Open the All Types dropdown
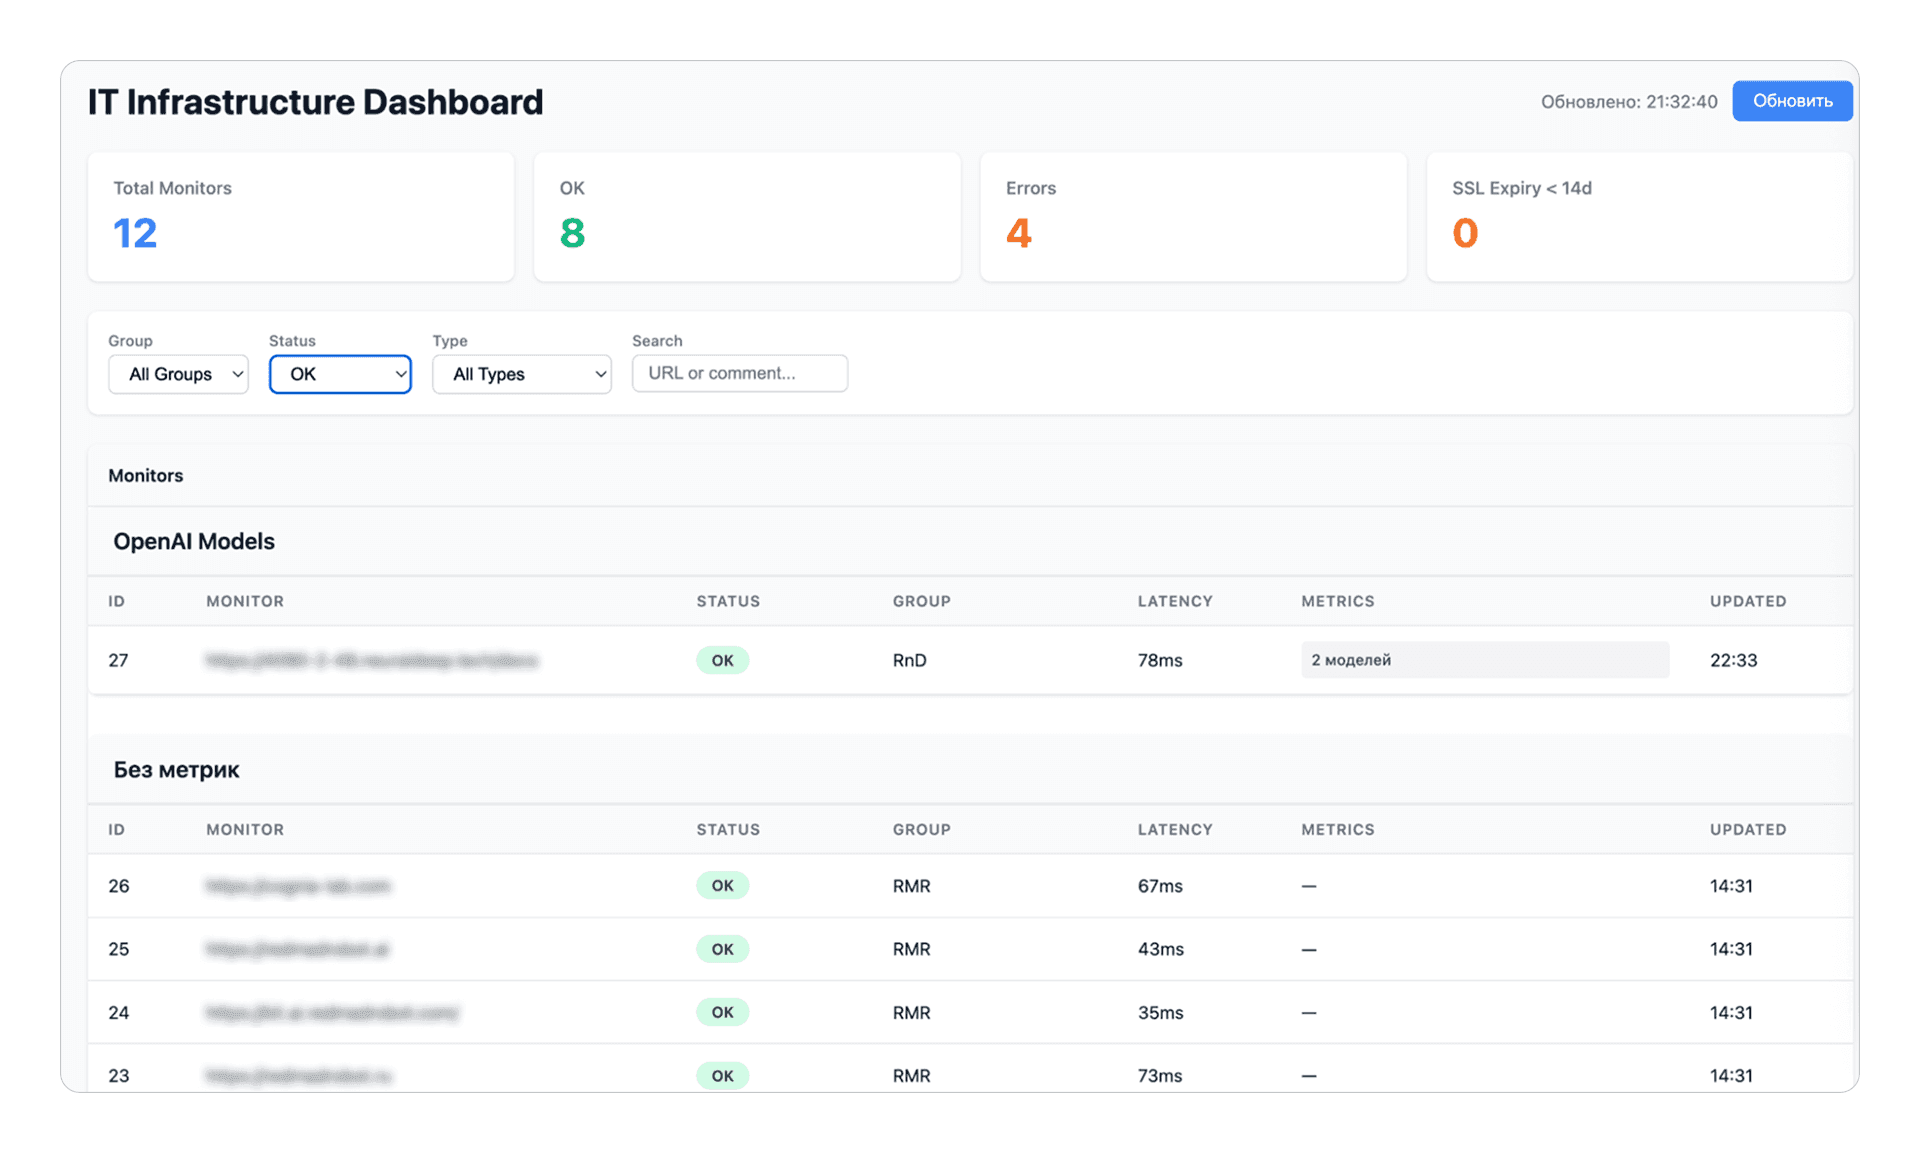1920x1153 pixels. 522,374
